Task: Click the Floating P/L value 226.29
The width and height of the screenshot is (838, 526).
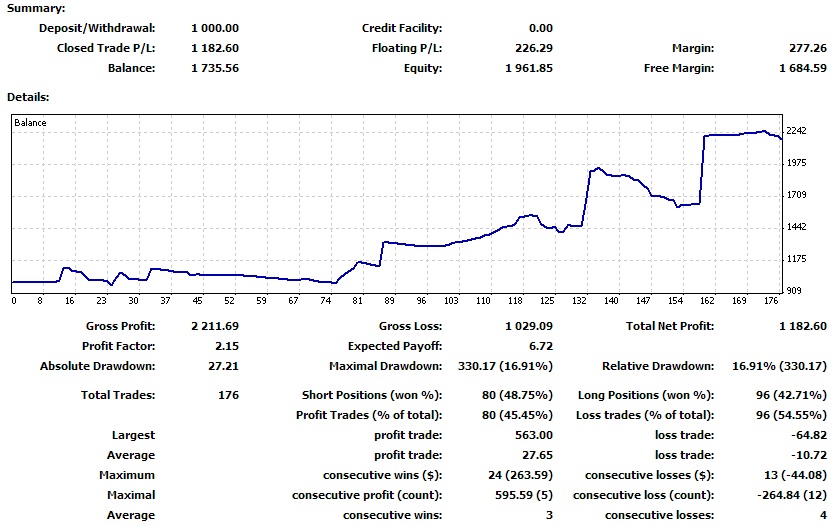Action: (534, 48)
